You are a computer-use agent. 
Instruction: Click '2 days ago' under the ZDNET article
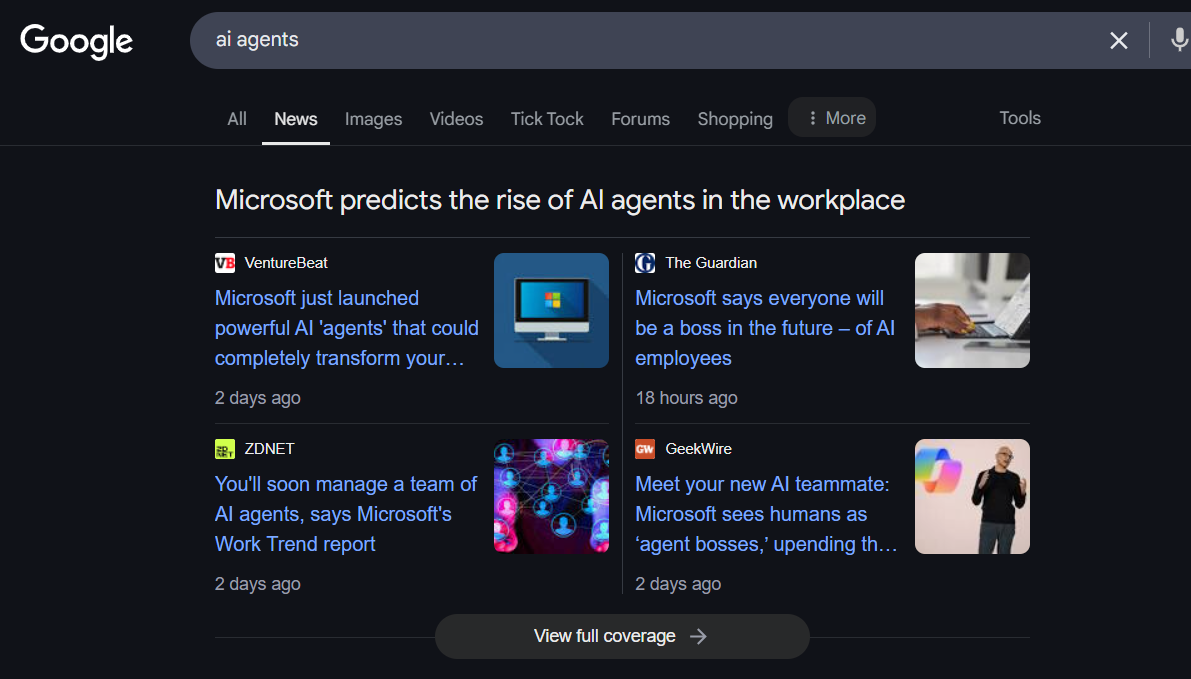pyautogui.click(x=257, y=584)
